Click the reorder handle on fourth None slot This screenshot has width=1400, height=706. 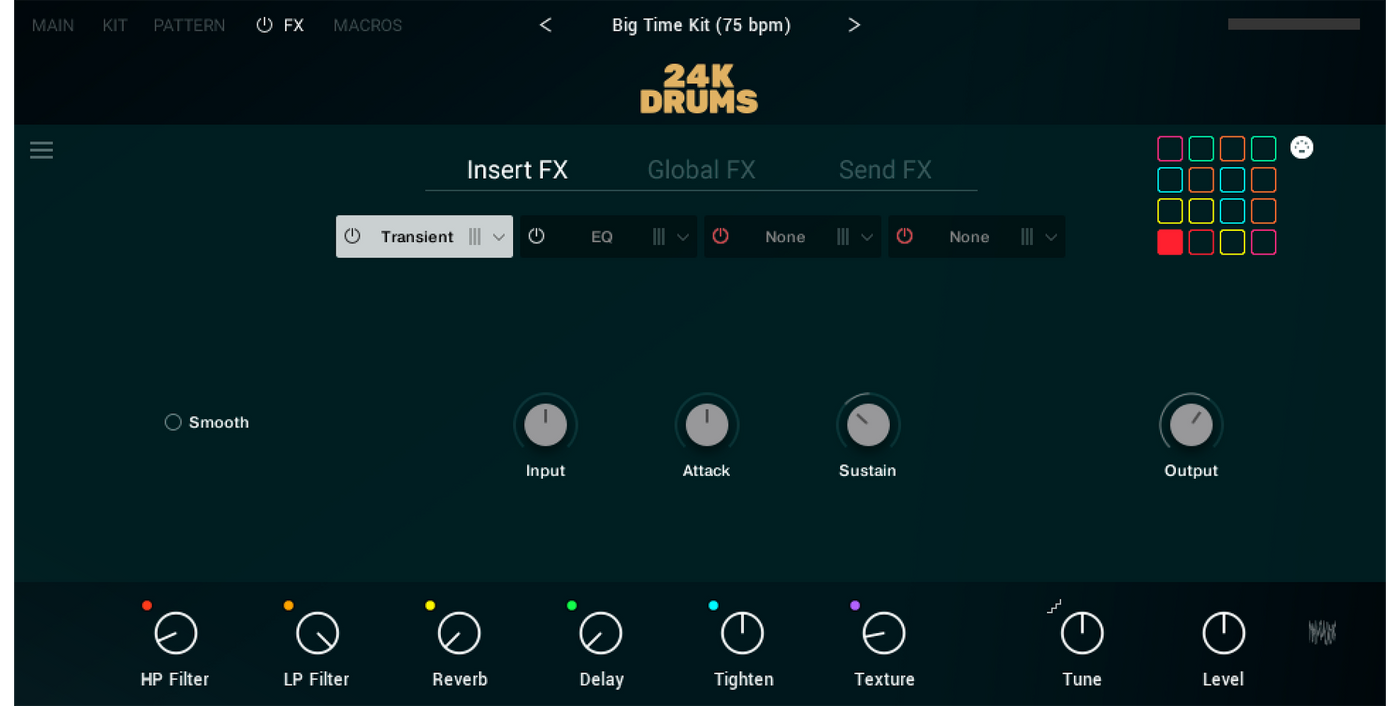[1027, 237]
